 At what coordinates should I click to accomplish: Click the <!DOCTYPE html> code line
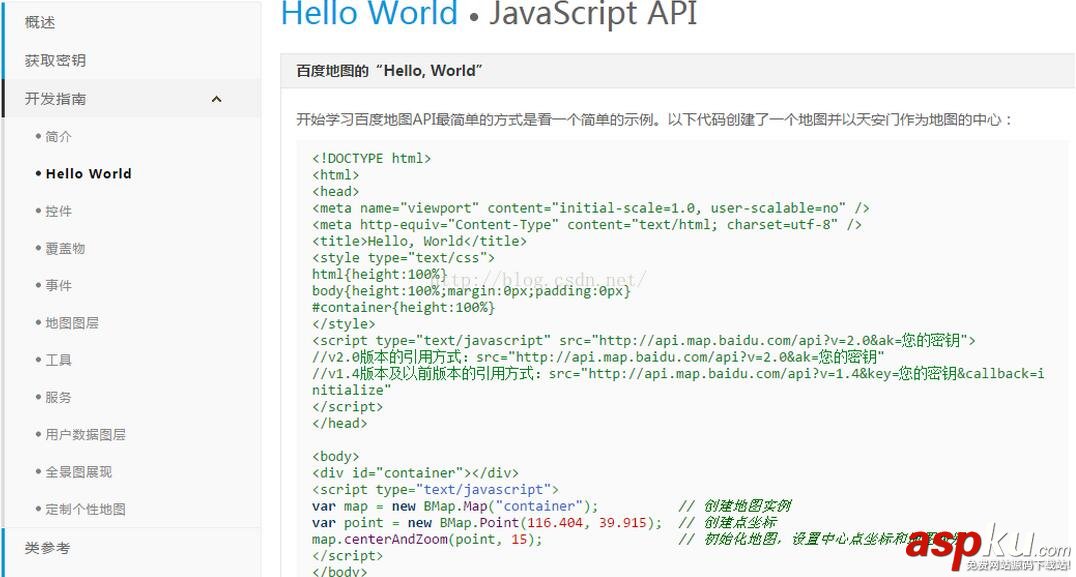pyautogui.click(x=371, y=158)
